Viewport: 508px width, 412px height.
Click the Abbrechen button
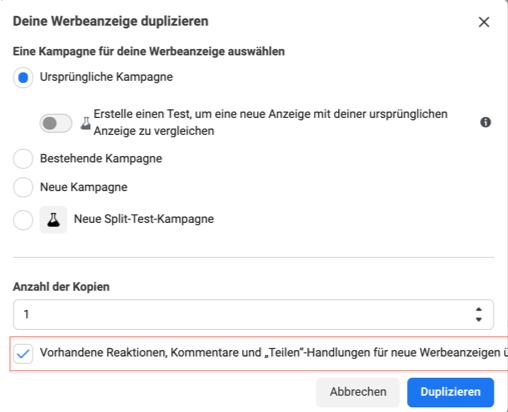(358, 392)
